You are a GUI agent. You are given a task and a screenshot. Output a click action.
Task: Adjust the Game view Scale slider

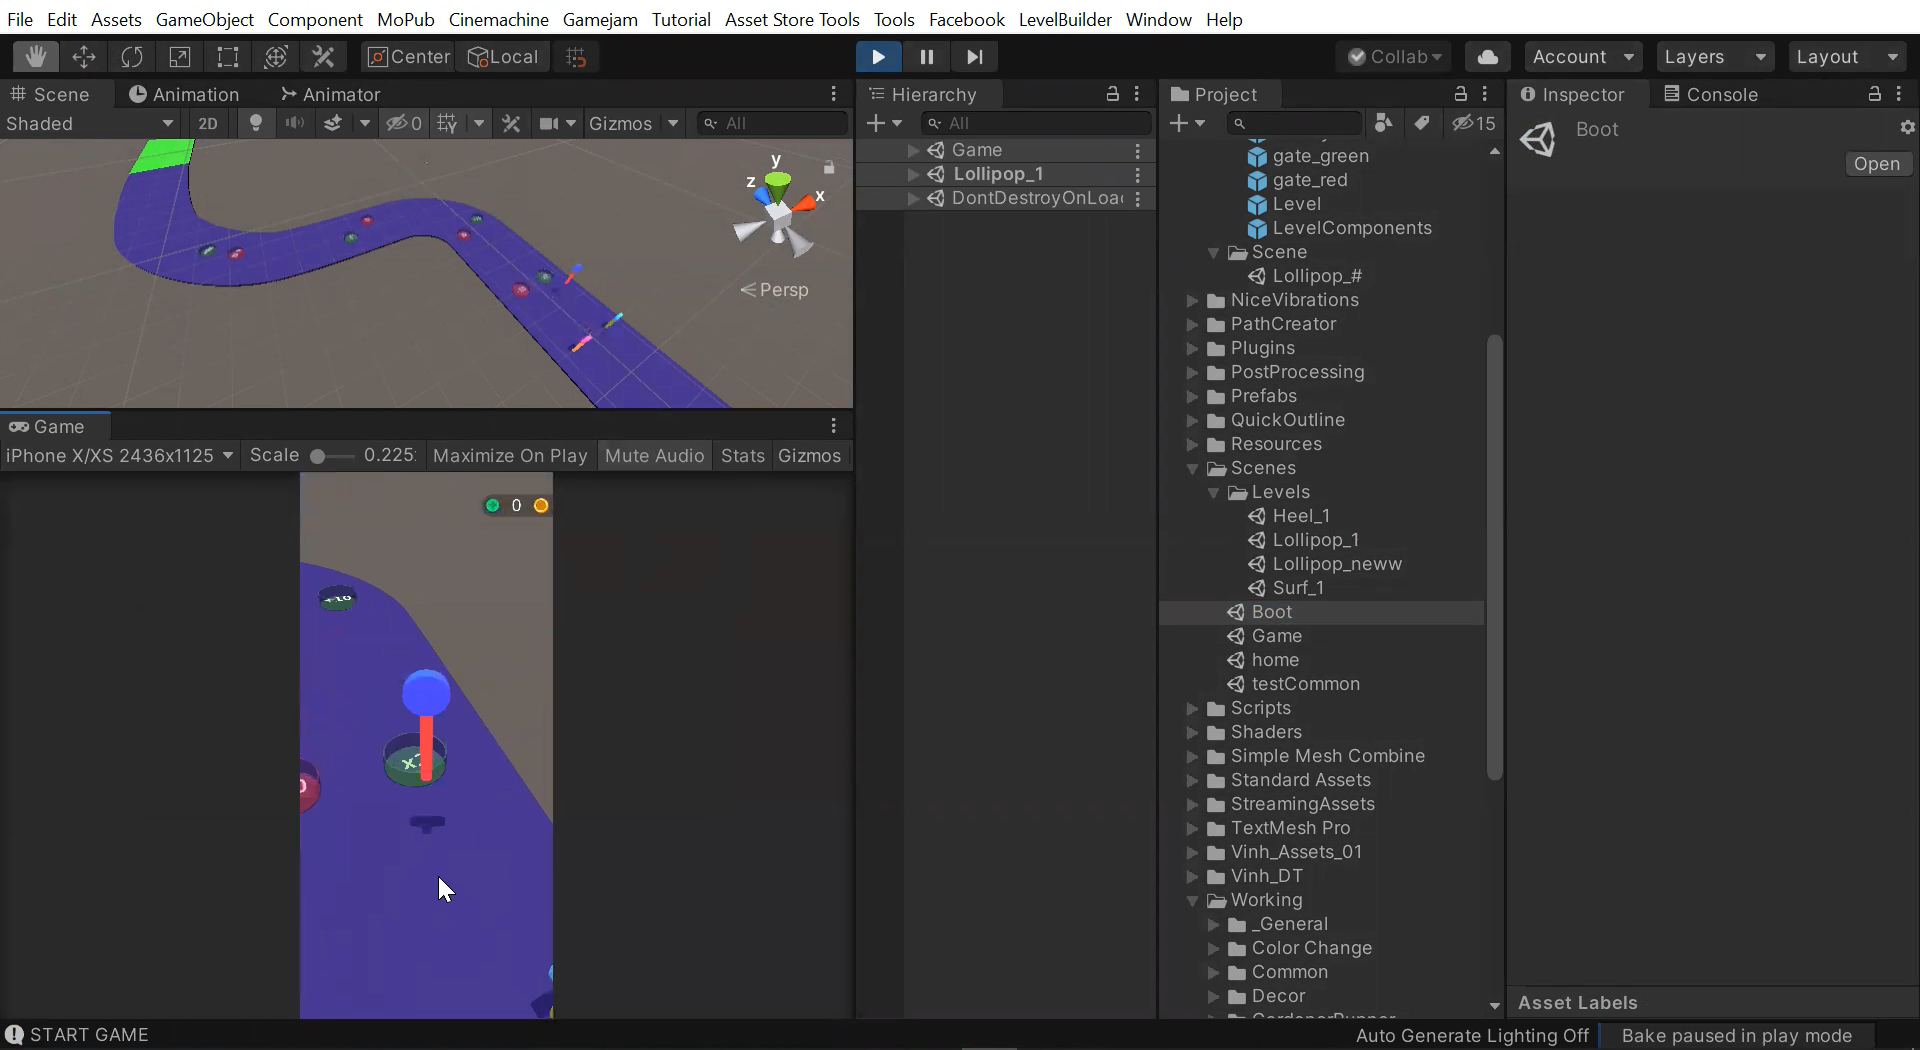319,456
